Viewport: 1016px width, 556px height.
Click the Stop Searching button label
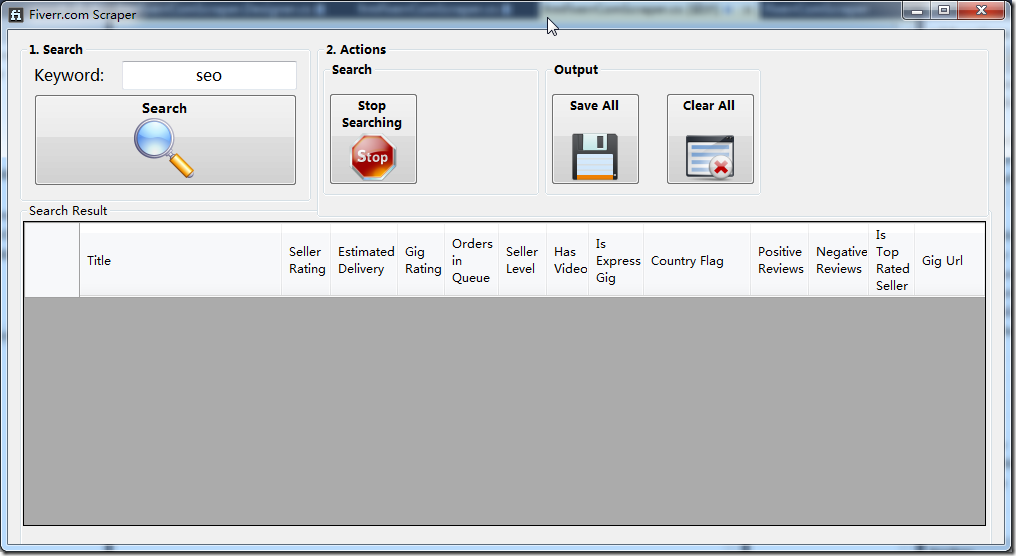(372, 114)
